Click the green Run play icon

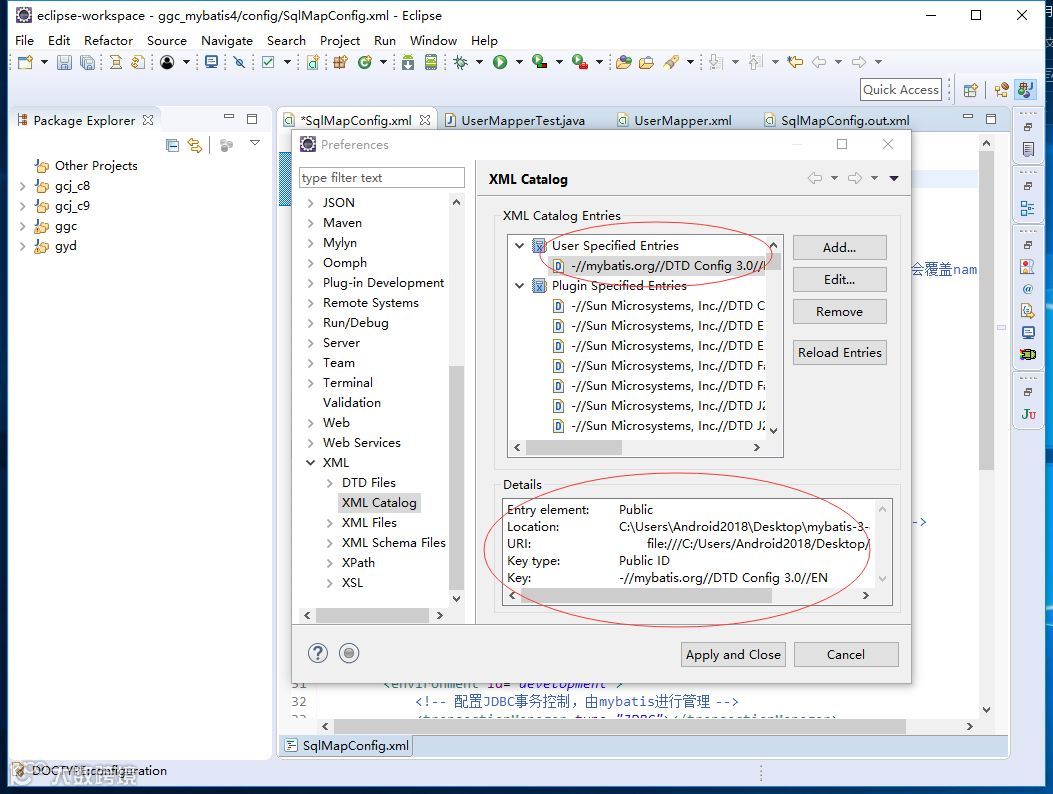click(x=500, y=62)
